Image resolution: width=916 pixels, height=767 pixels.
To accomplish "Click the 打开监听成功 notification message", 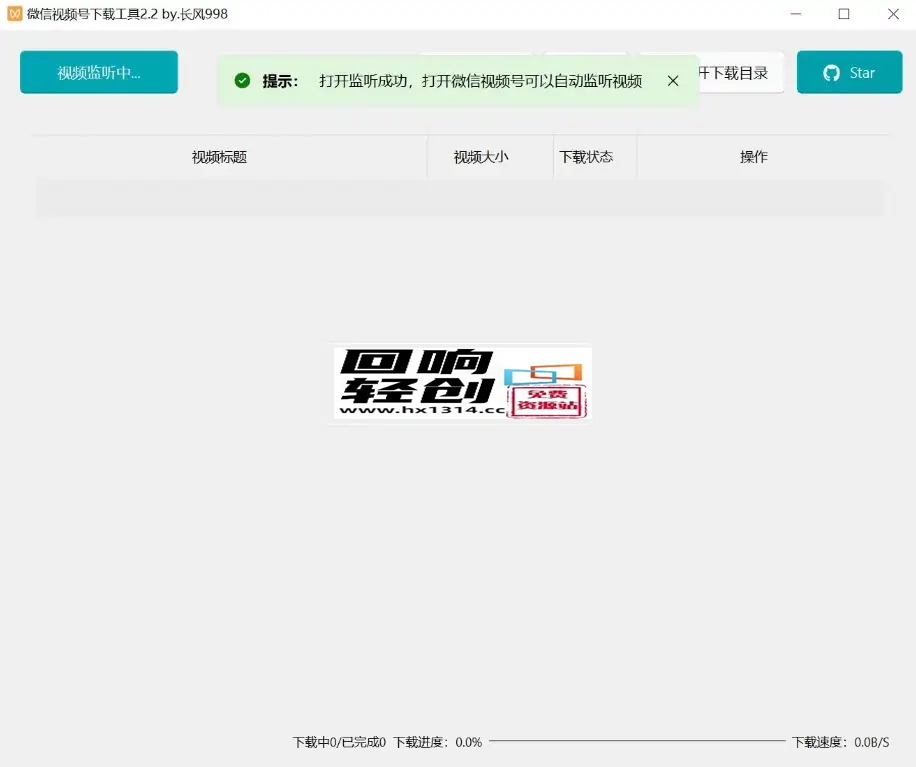I will 481,81.
